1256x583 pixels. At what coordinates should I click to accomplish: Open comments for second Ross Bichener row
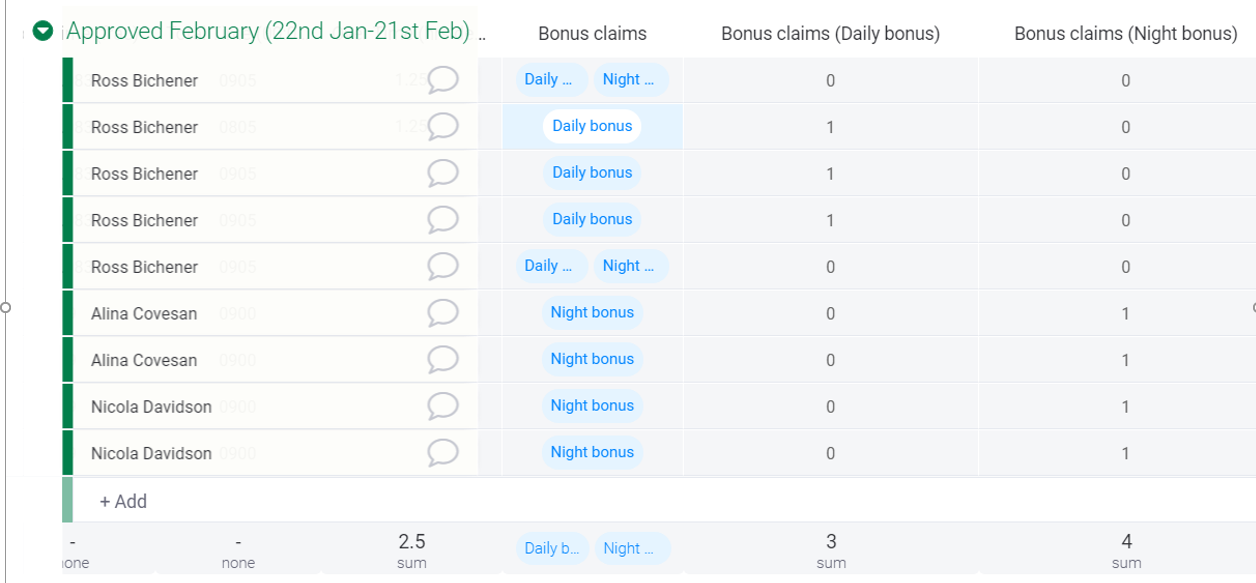tap(442, 127)
